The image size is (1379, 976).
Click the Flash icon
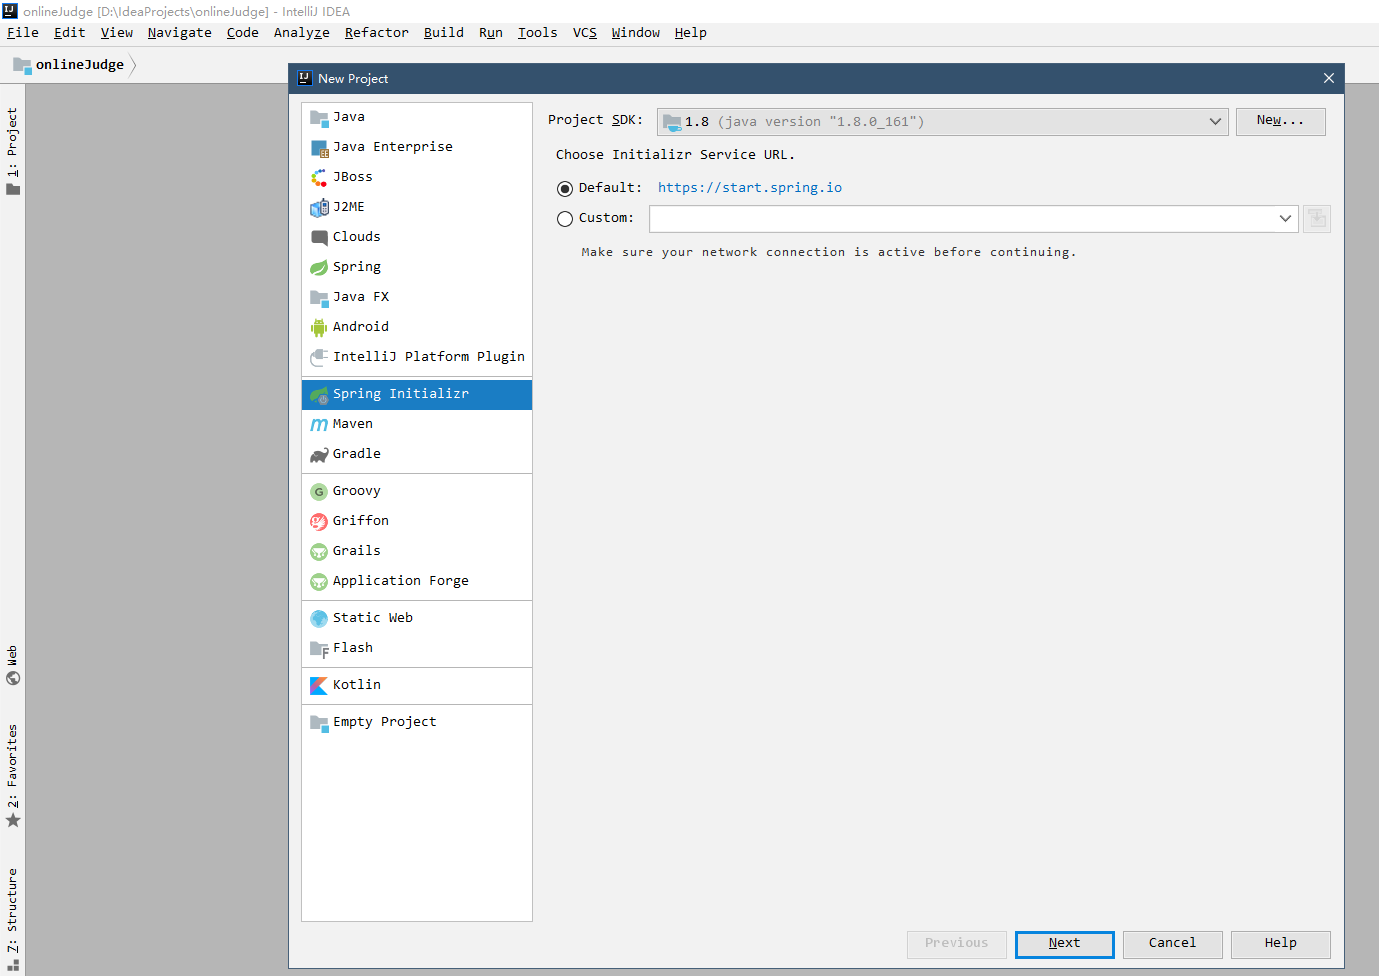coord(319,649)
